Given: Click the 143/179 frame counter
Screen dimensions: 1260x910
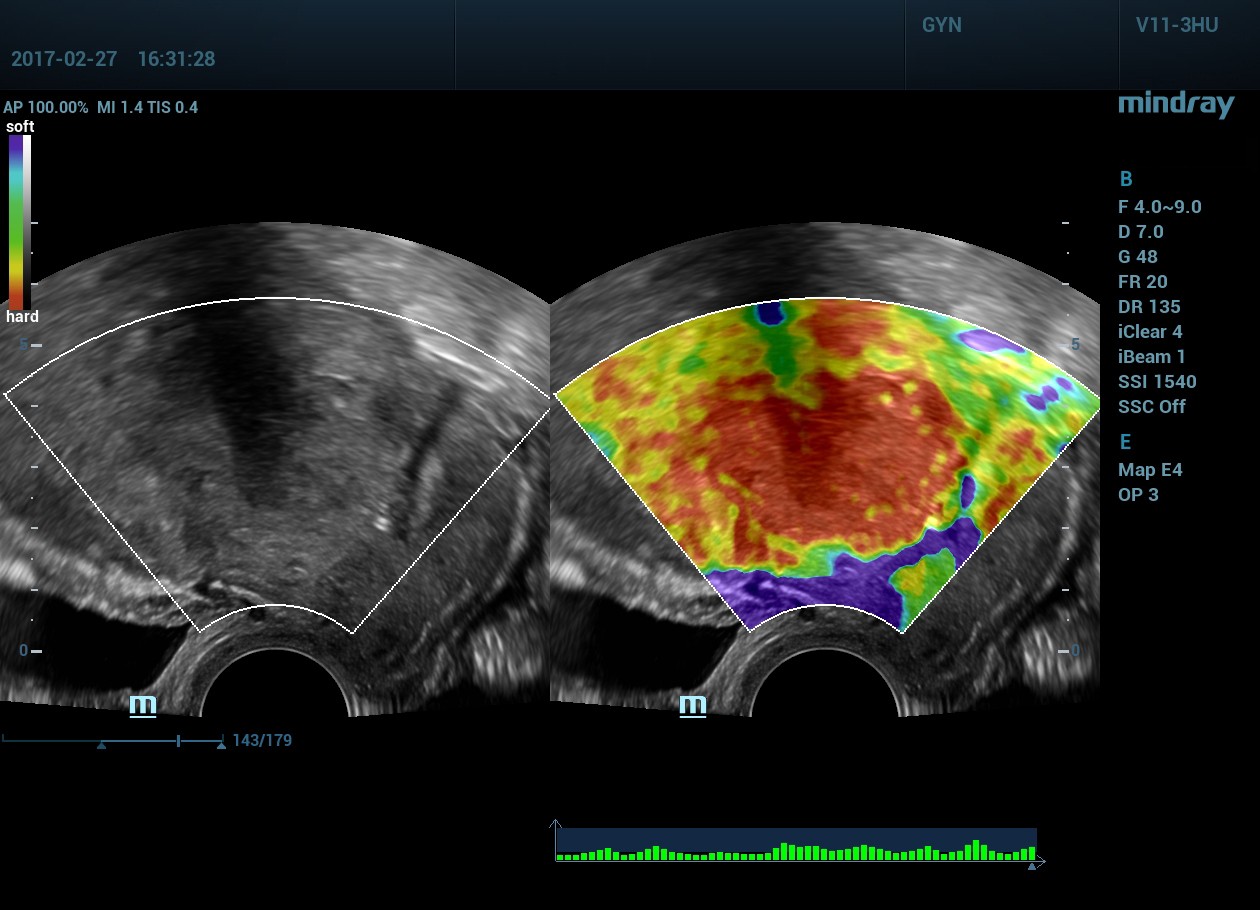Looking at the screenshot, I should [262, 741].
